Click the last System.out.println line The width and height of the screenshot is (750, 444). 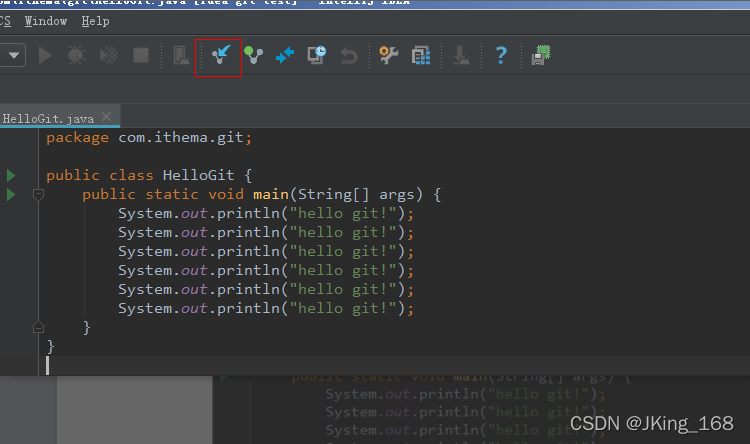pyautogui.click(x=266, y=309)
